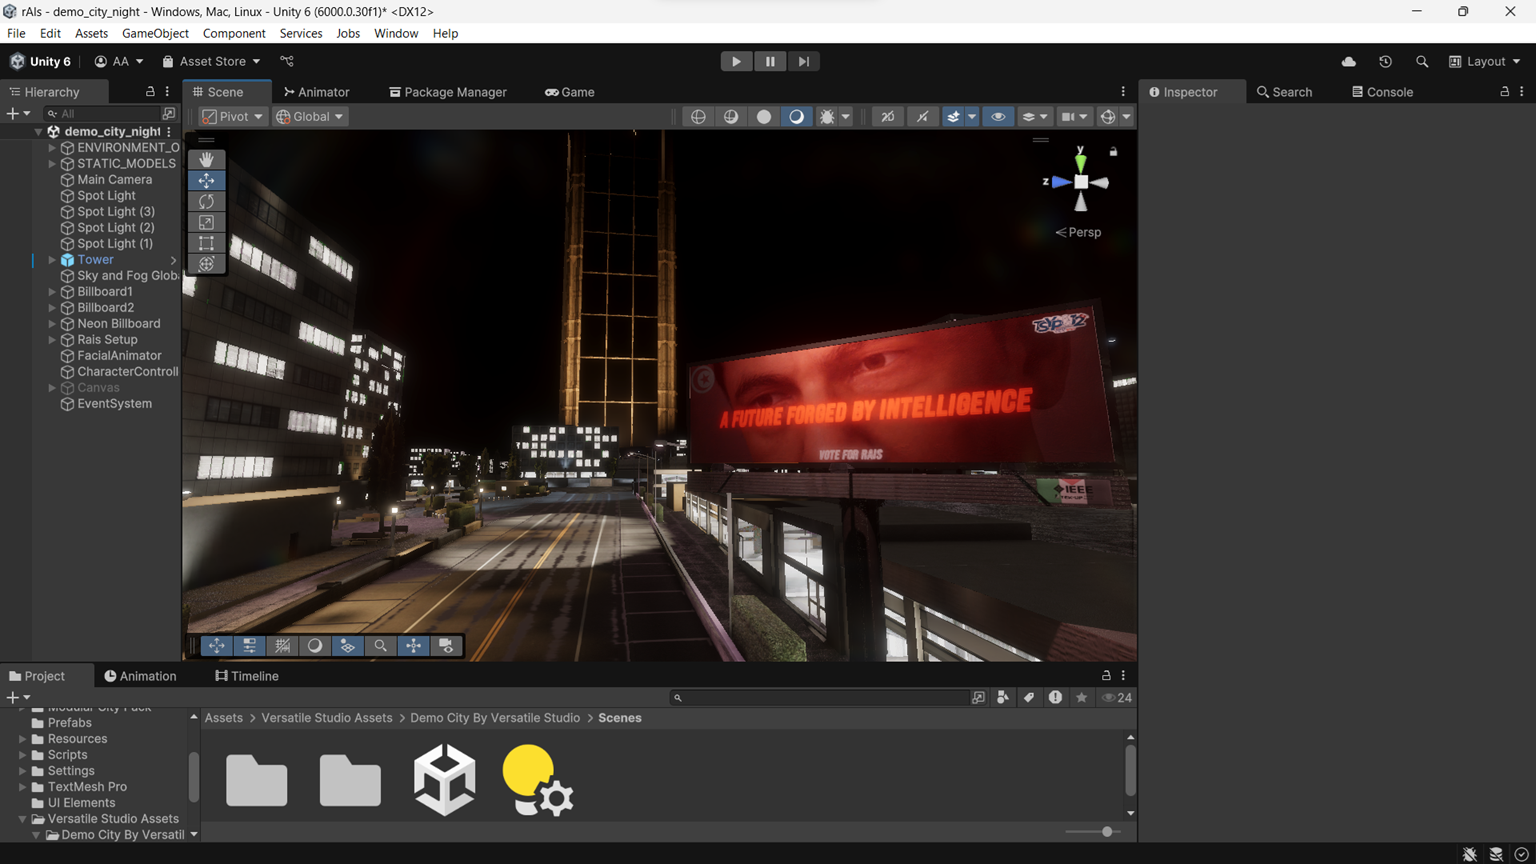Open in Search window icon in Project
Screen dimensions: 1536x864
click(978, 698)
